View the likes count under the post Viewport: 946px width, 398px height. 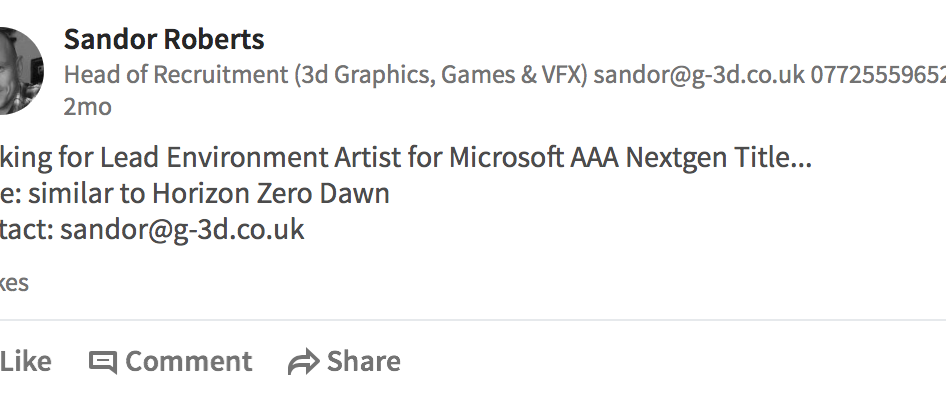coord(14,283)
